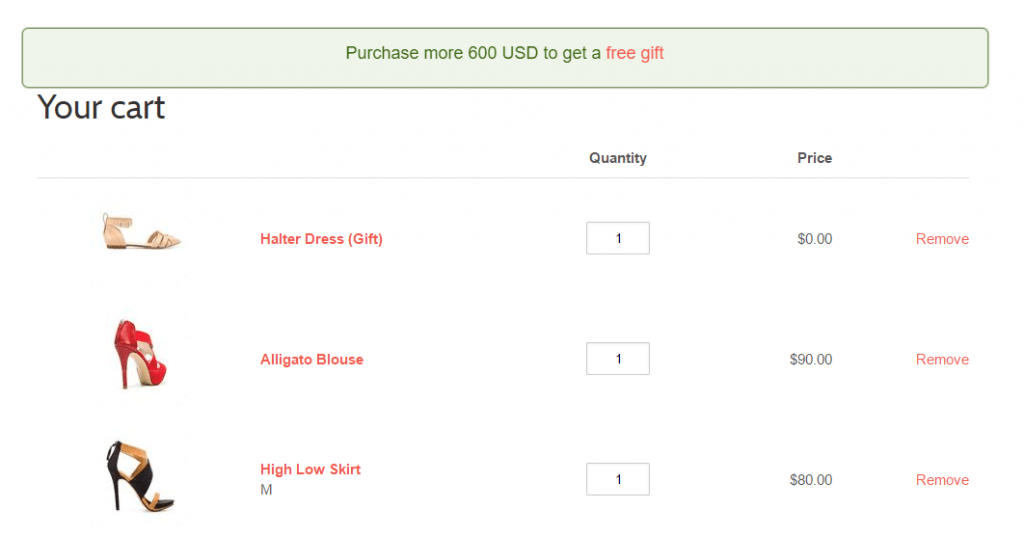Focus the High Low Skirt quantity field
The height and width of the screenshot is (537, 1024).
coord(618,480)
